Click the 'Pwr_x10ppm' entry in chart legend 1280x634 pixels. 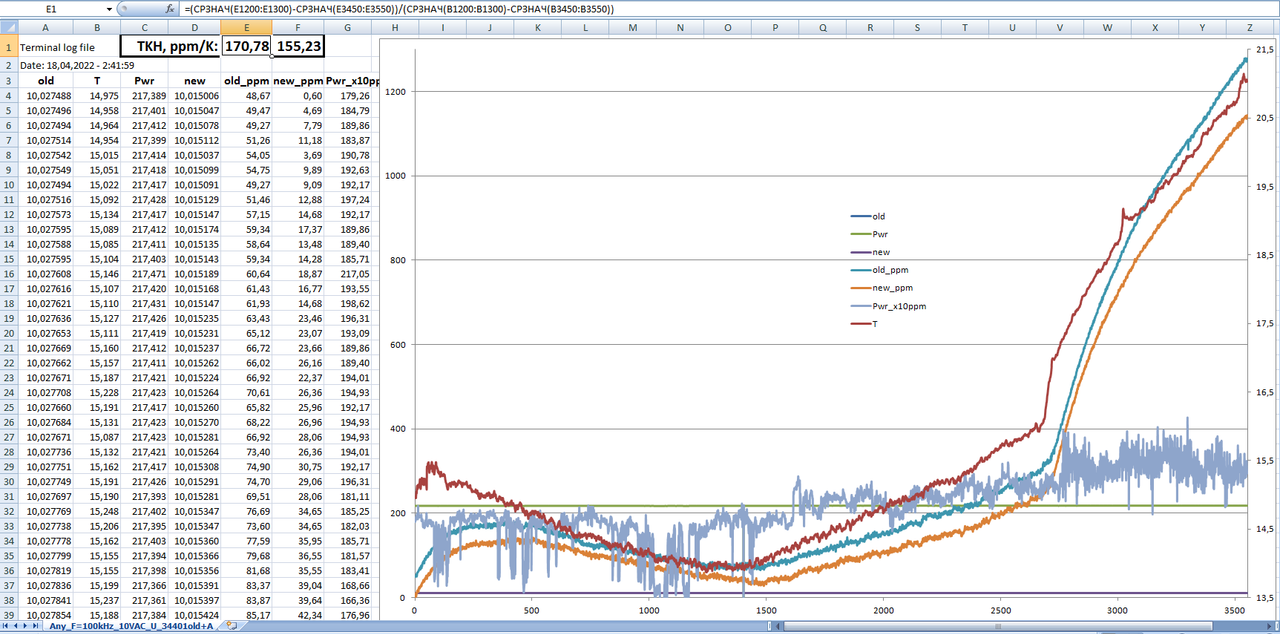click(x=888, y=307)
